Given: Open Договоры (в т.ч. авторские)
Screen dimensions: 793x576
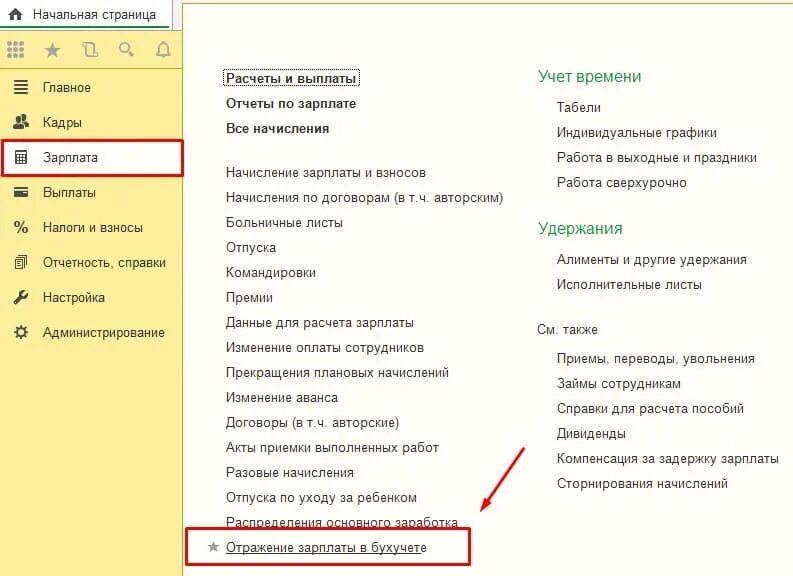Looking at the screenshot, I should click(x=312, y=422).
